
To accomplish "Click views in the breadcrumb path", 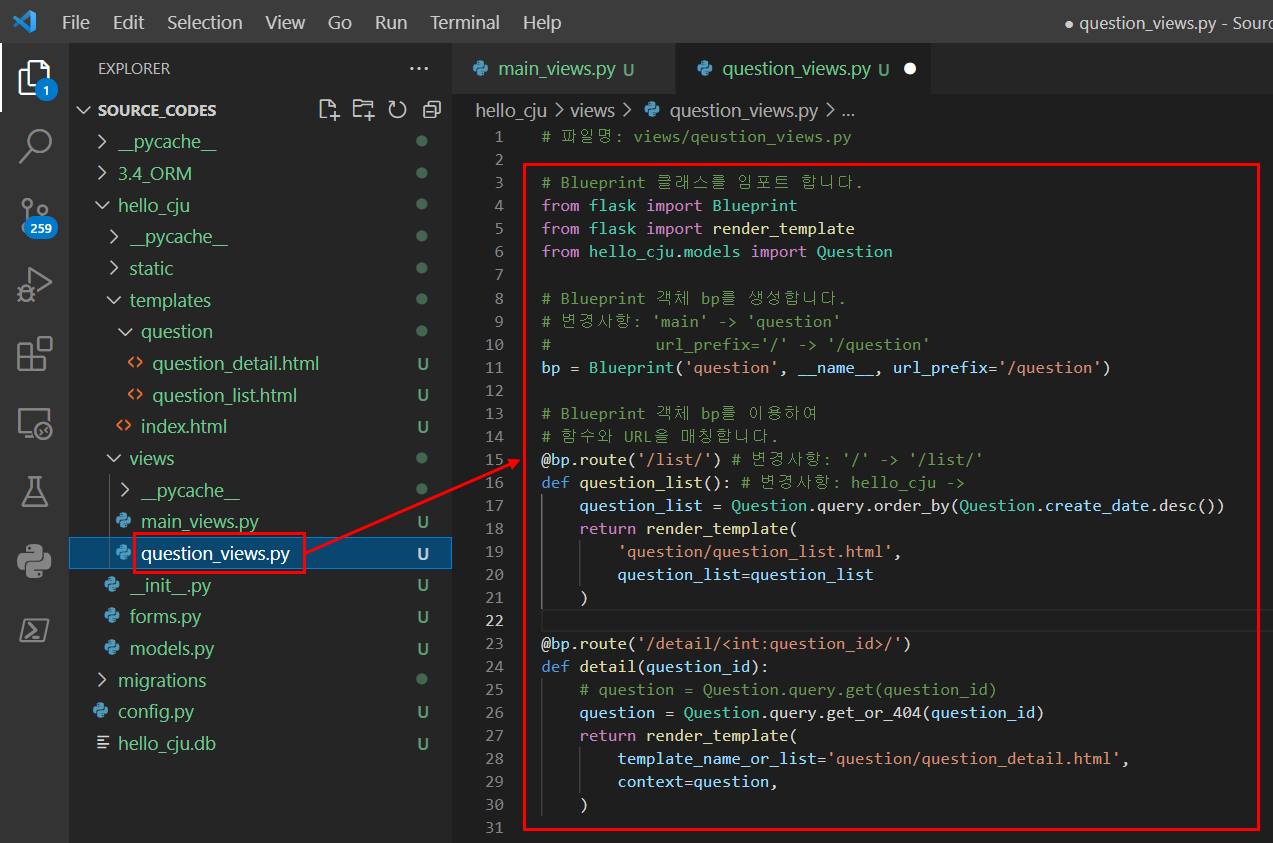I will pos(592,111).
